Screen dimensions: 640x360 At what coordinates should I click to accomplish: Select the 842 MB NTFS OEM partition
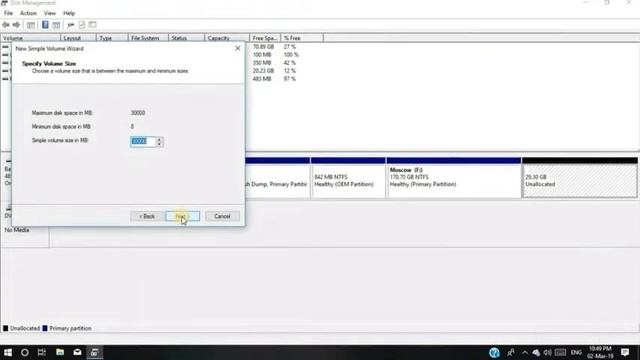[x=348, y=178]
